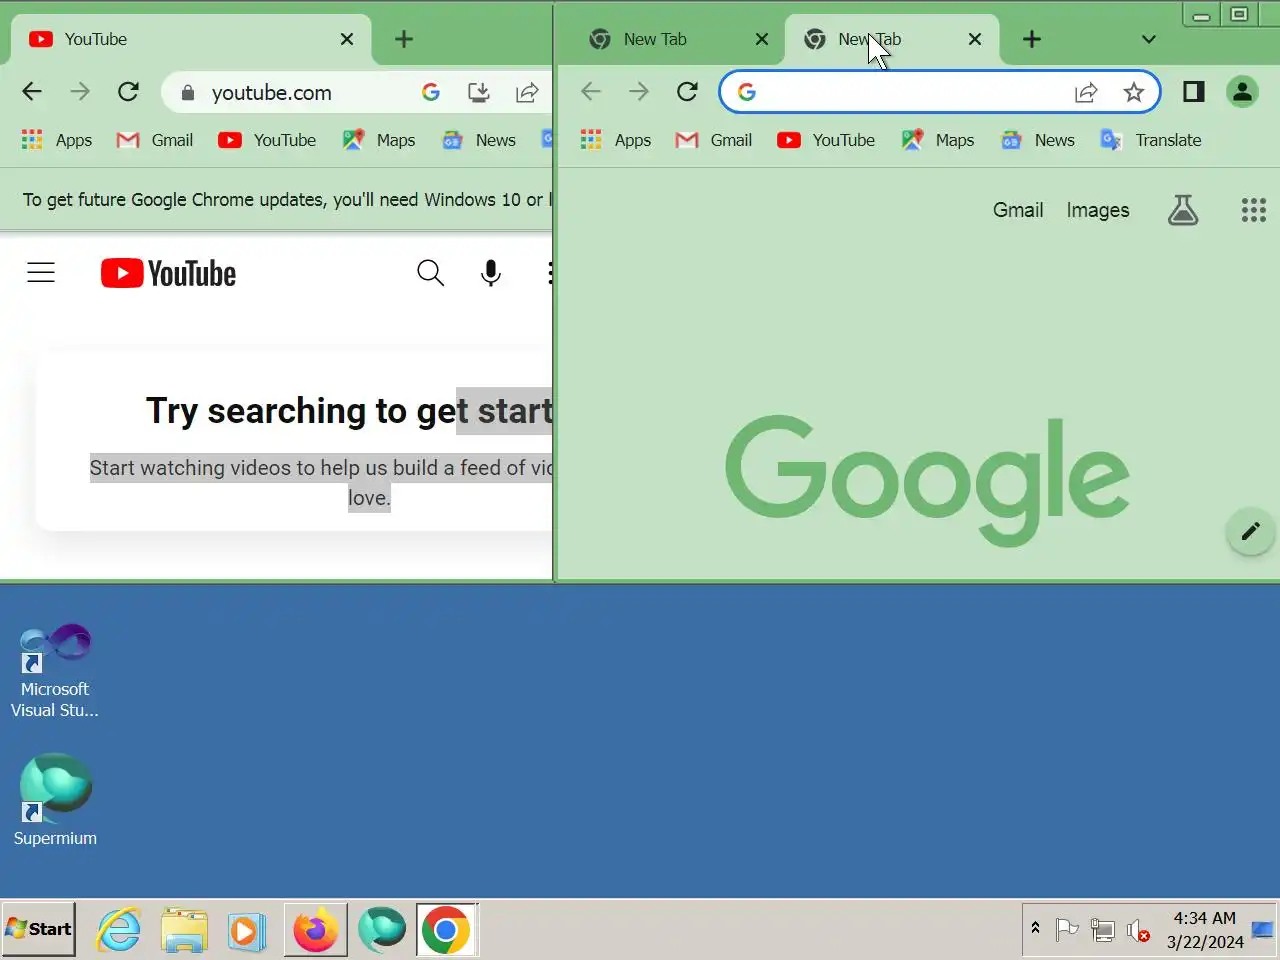
Task: Minimize the right Chrome window
Action: tap(1202, 15)
